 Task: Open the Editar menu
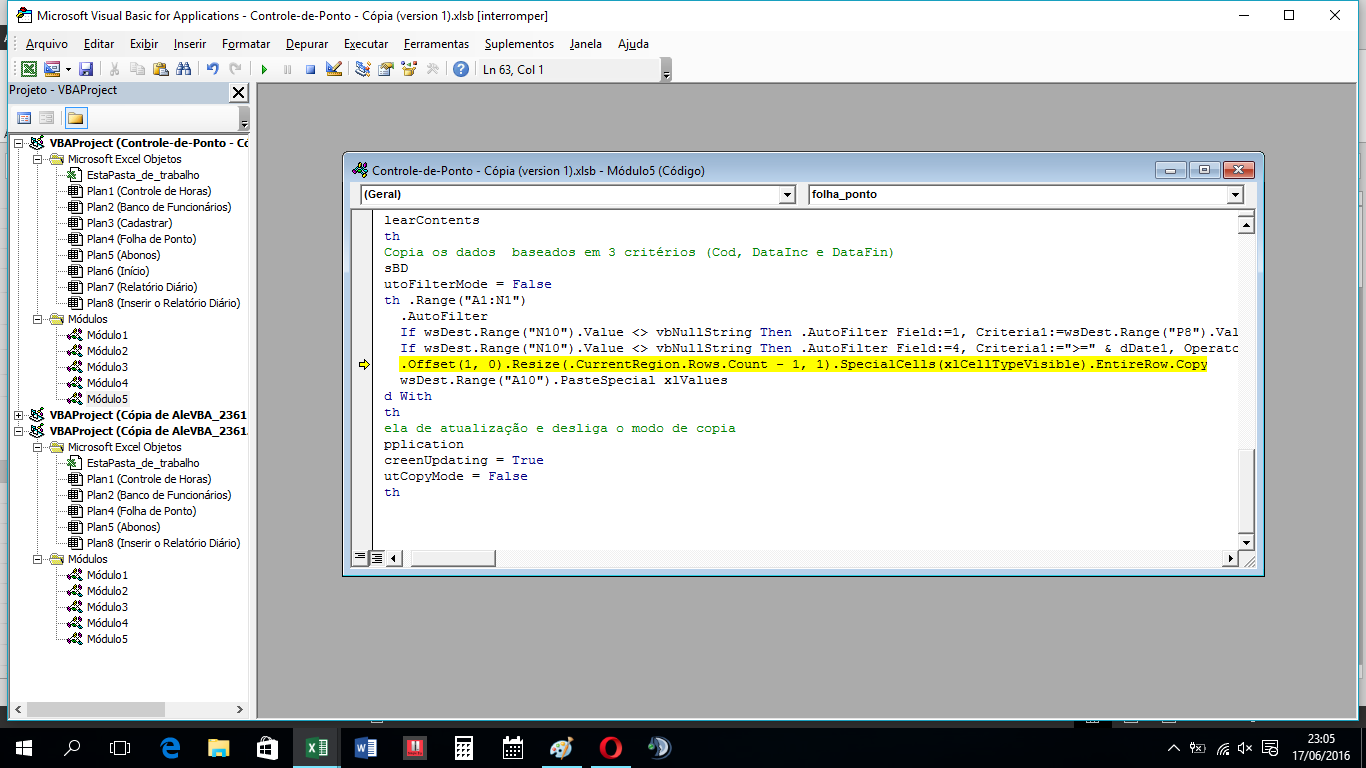(99, 44)
